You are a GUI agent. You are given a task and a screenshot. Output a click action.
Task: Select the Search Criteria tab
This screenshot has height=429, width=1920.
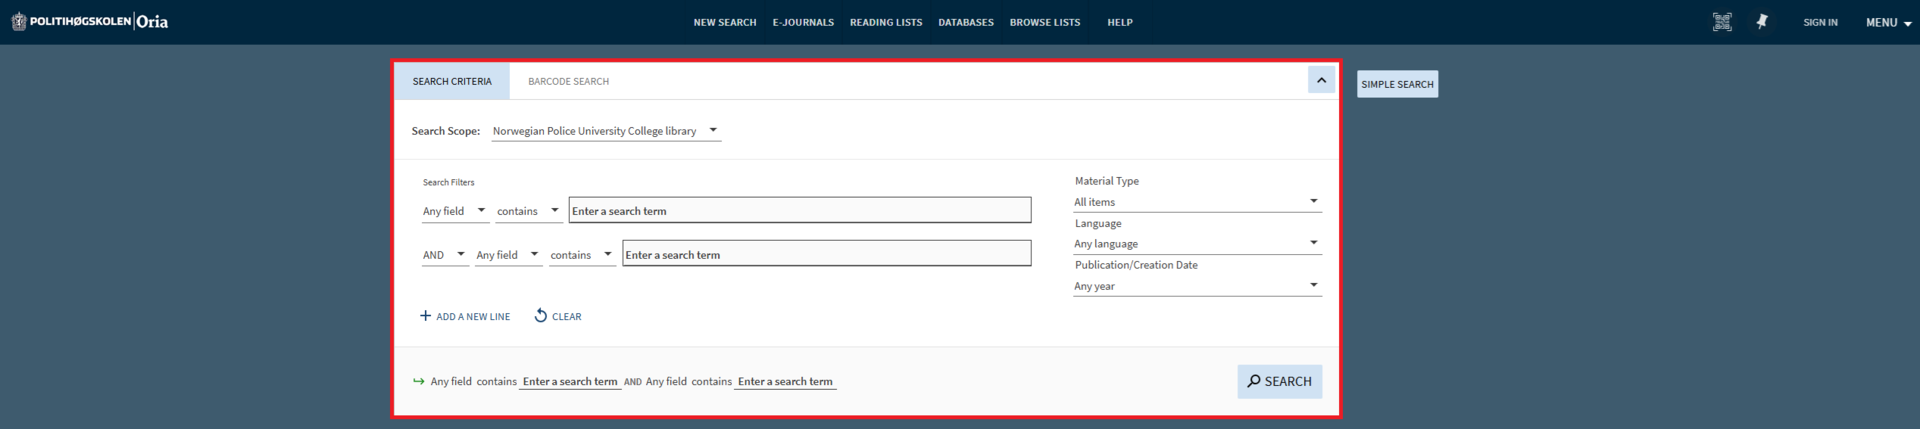452,81
